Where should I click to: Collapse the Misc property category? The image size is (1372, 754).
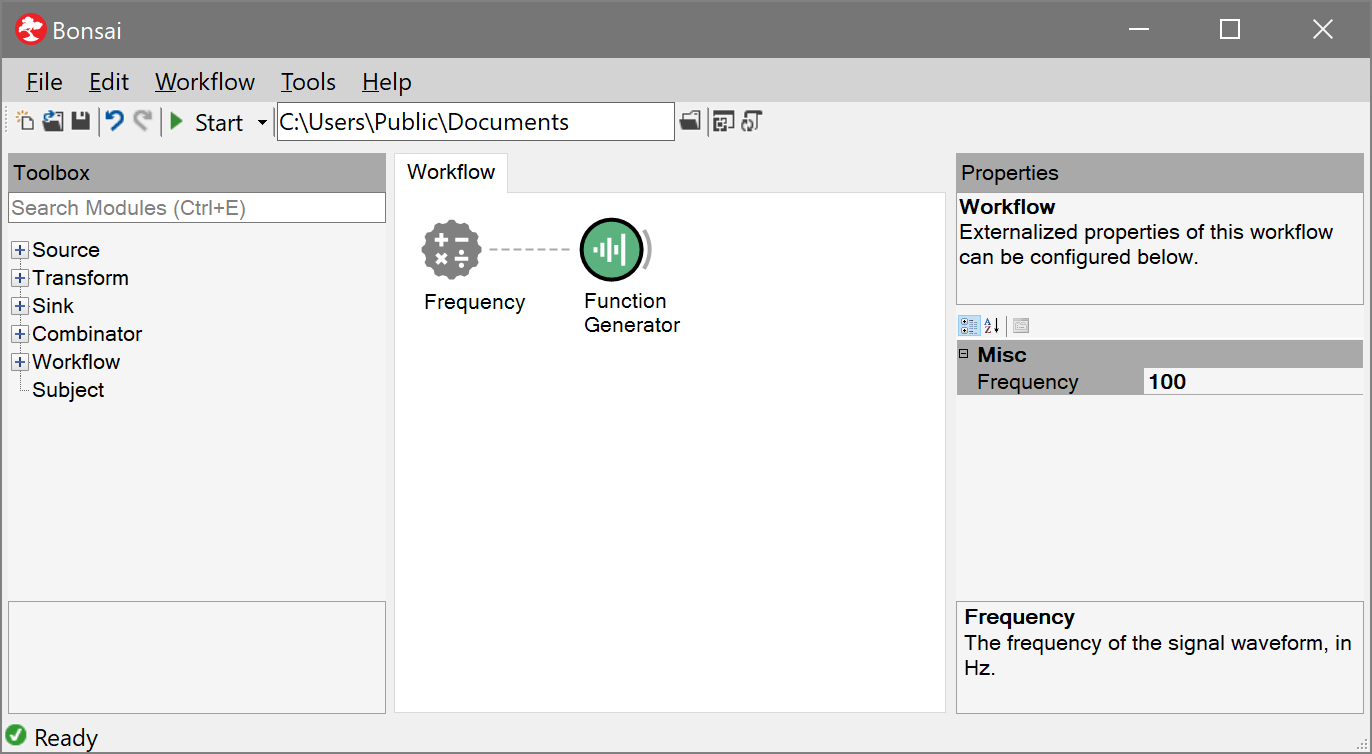(x=964, y=354)
